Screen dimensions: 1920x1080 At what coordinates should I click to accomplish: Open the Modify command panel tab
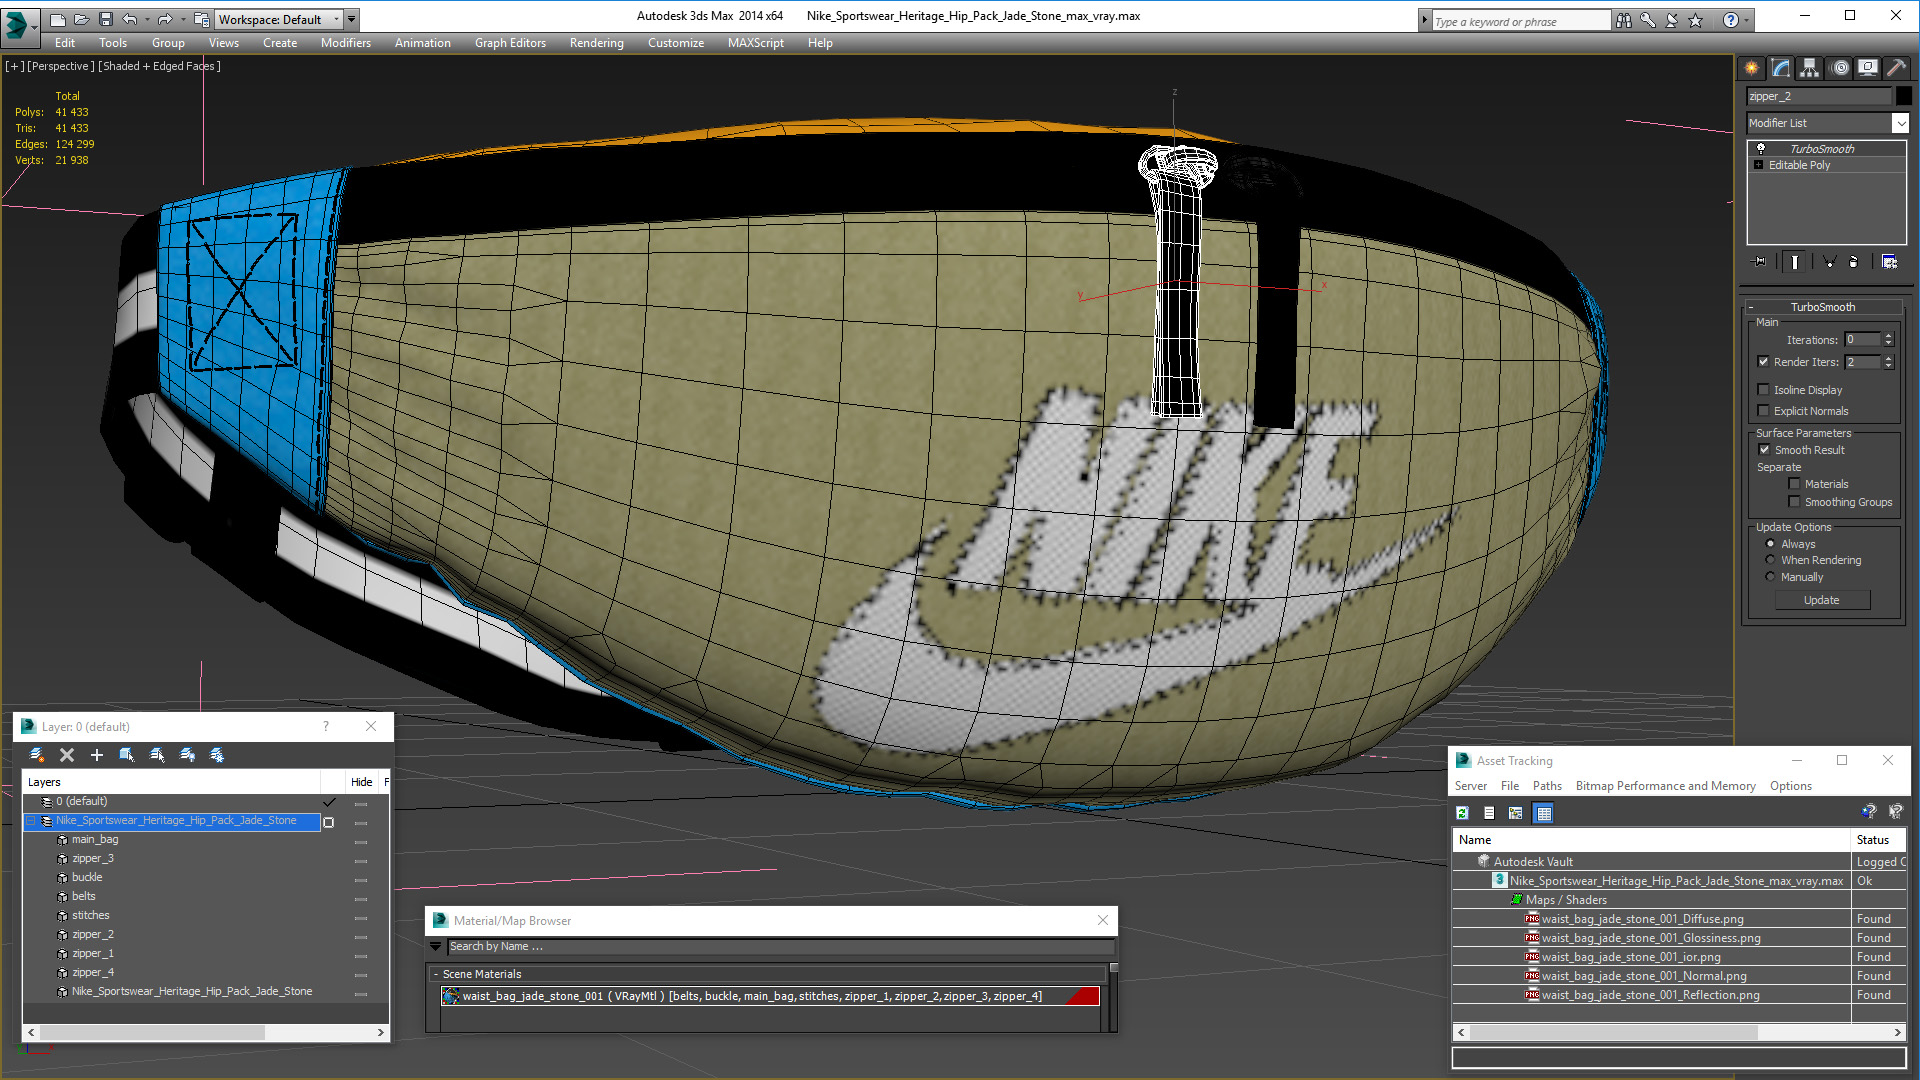1781,68
